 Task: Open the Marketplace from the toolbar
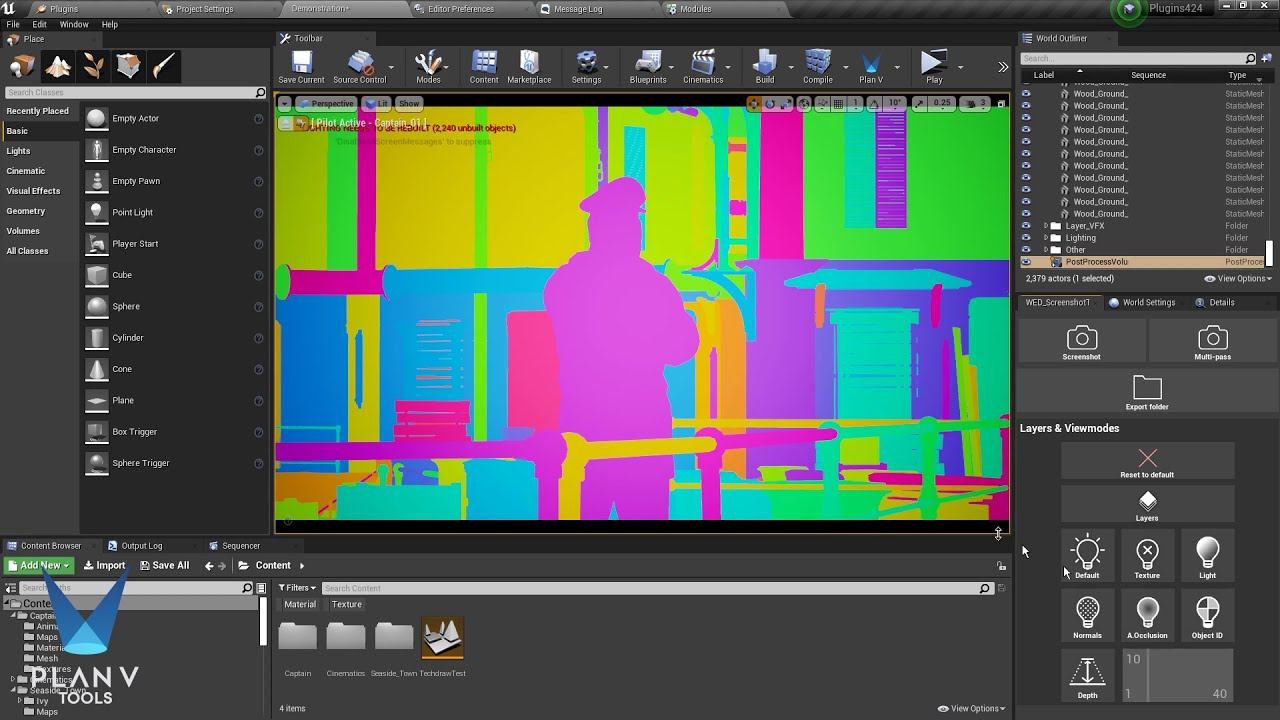coord(529,66)
